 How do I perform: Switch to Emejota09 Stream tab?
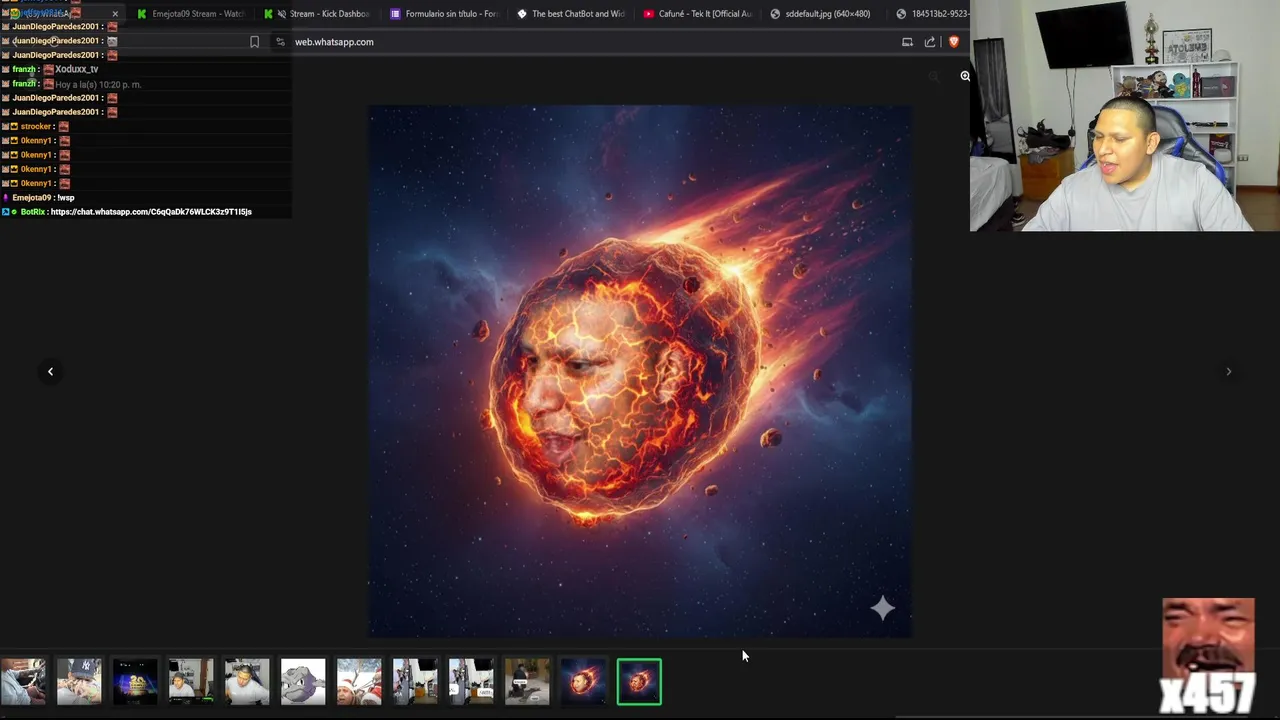tap(191, 14)
